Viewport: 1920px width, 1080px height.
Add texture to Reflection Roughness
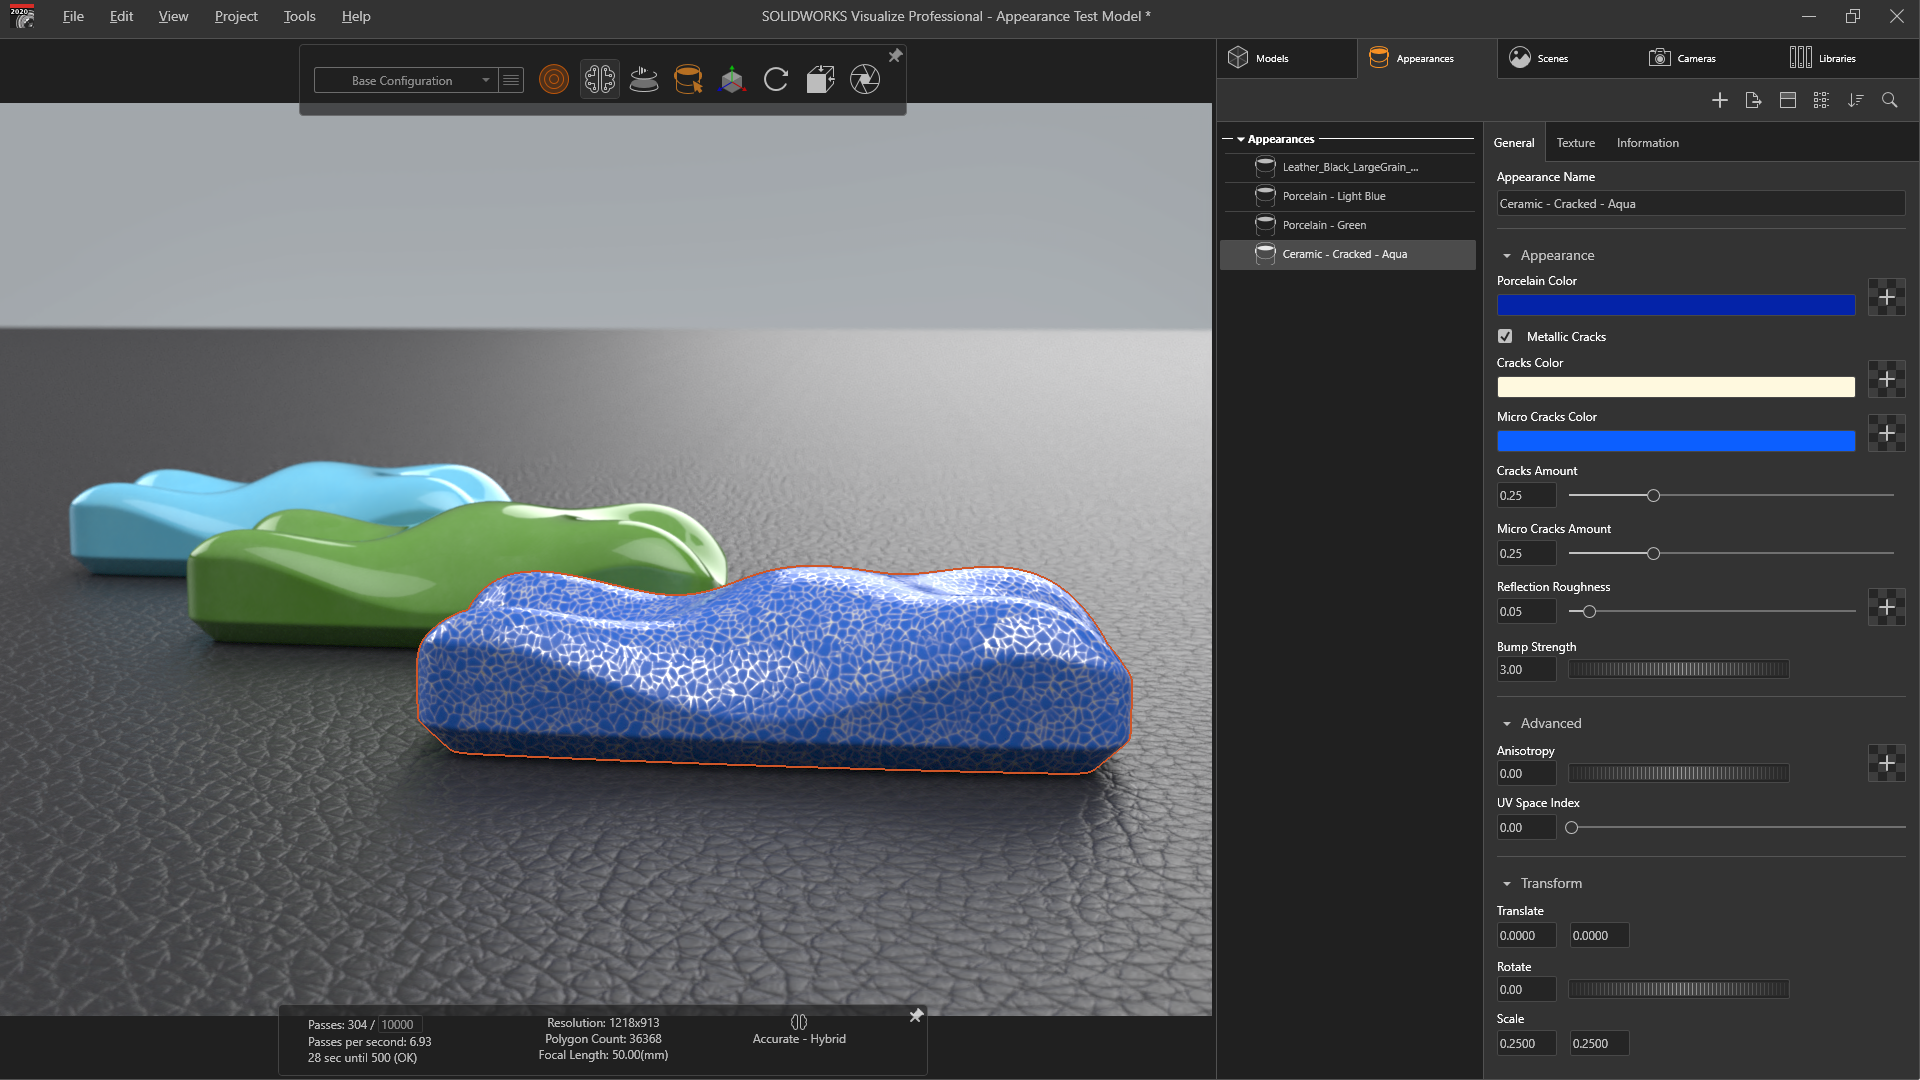pyautogui.click(x=1886, y=607)
